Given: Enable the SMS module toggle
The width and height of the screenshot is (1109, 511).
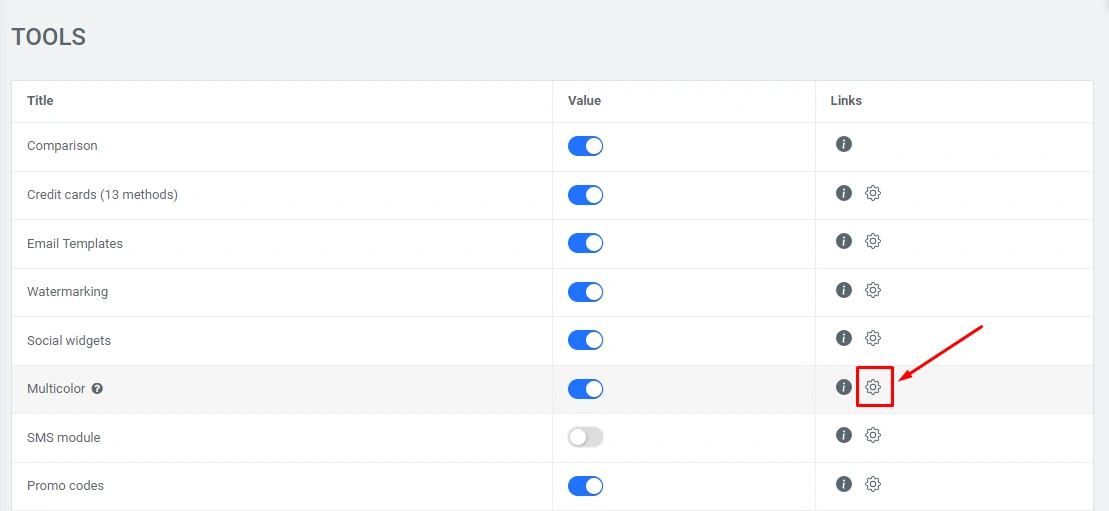Looking at the screenshot, I should tap(585, 437).
